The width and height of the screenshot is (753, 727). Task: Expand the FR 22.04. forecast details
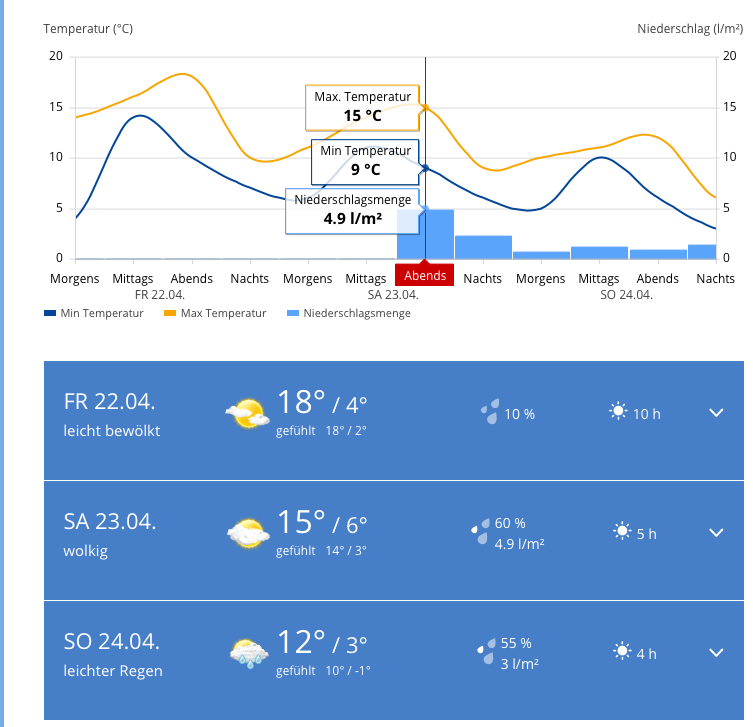716,412
